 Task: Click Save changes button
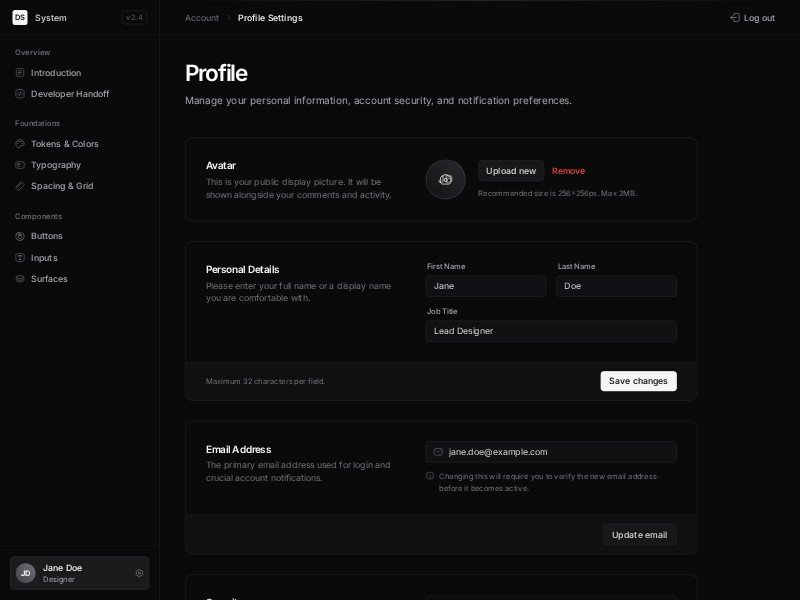(638, 381)
